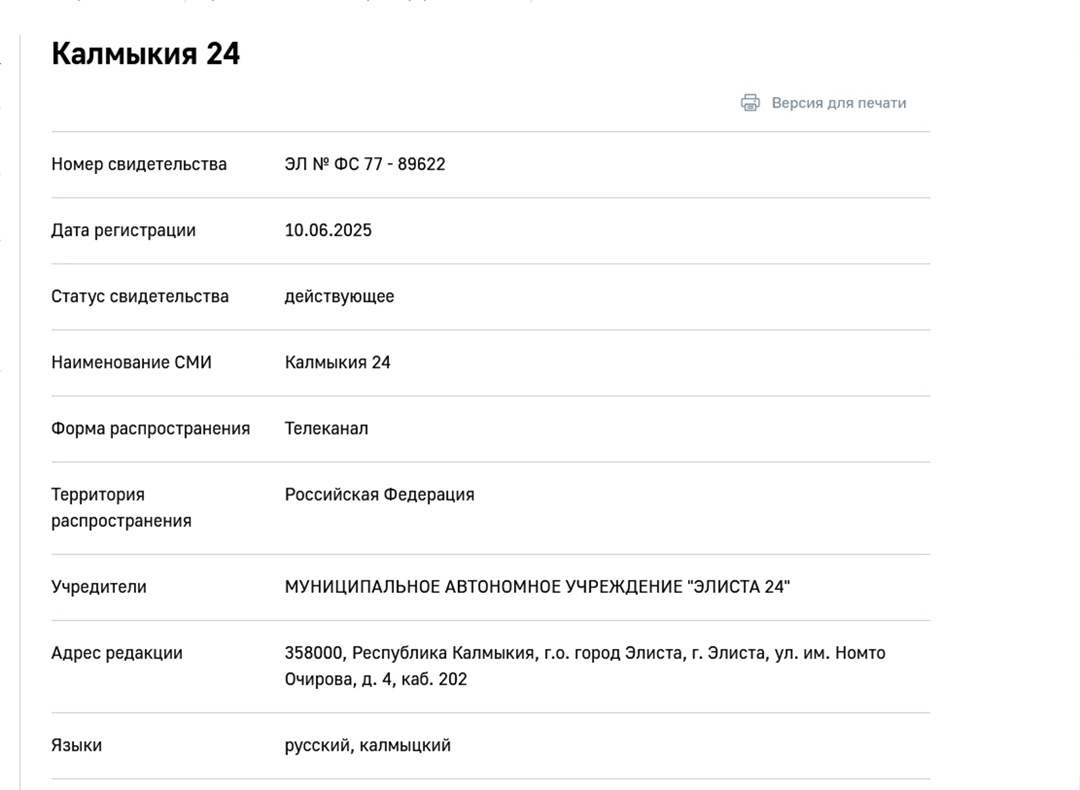Click the editorial address starting with 358000
1080x790 pixels.
click(585, 666)
